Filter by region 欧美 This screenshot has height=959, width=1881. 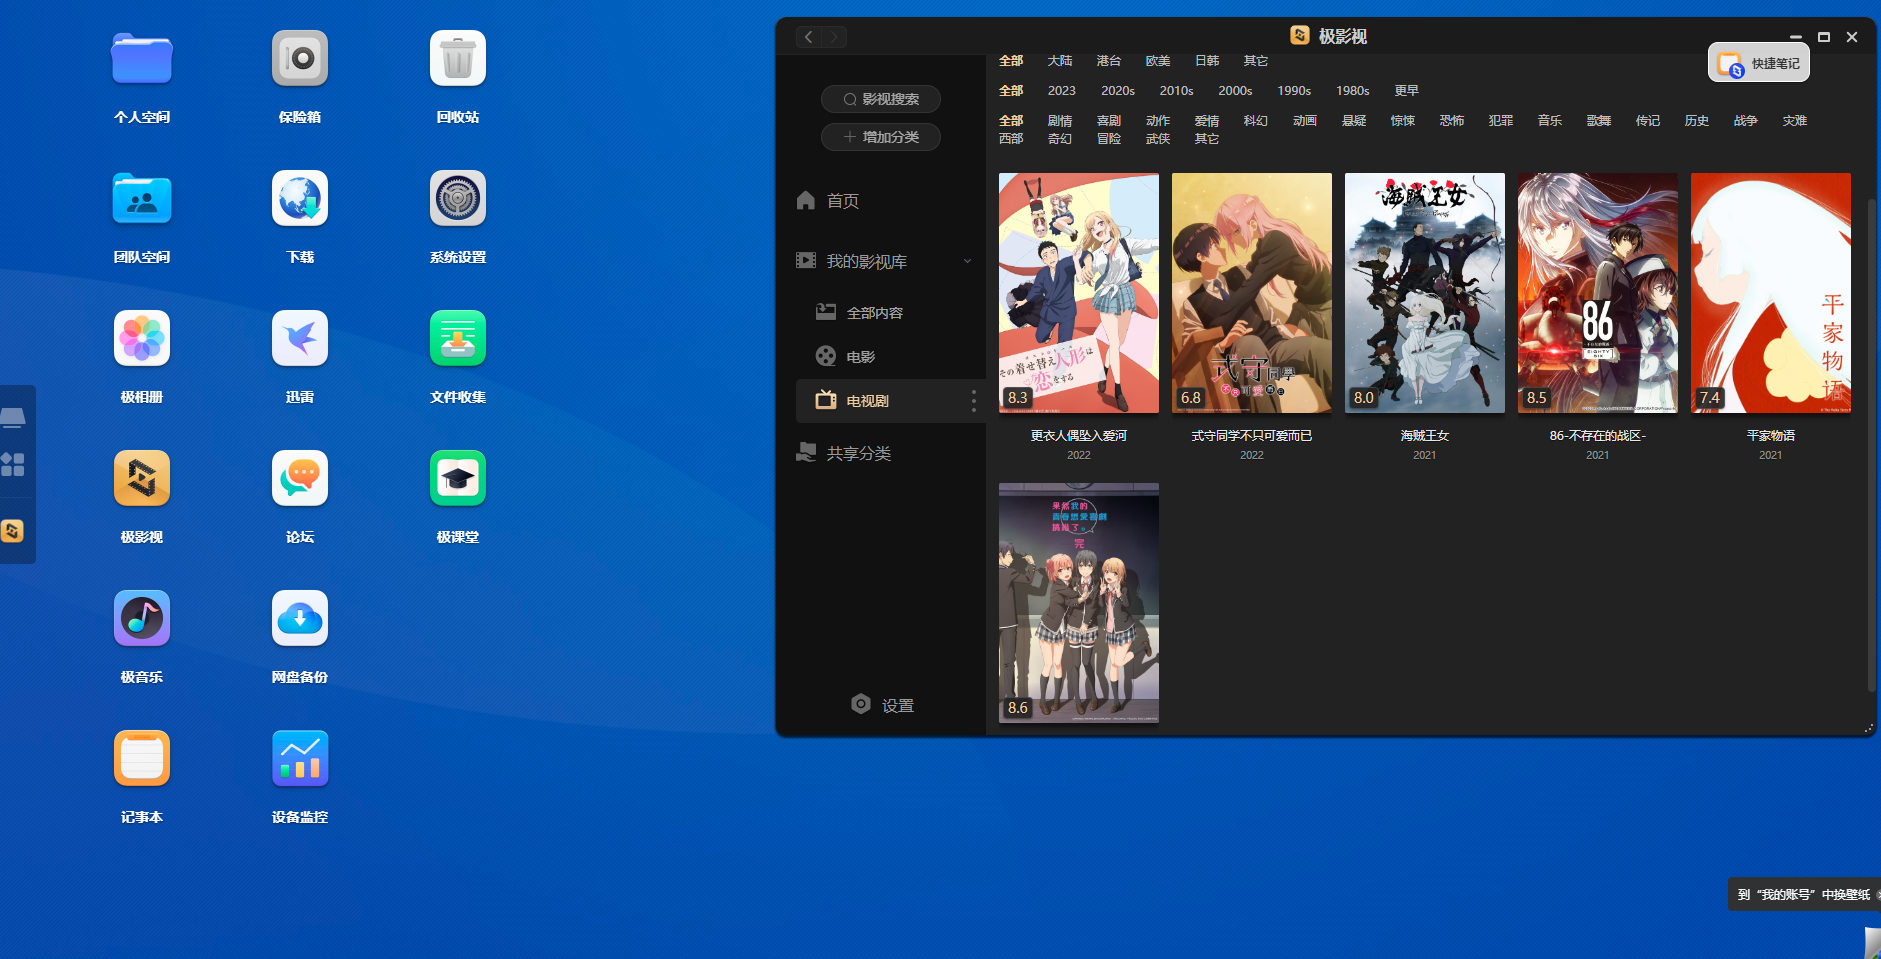1158,61
